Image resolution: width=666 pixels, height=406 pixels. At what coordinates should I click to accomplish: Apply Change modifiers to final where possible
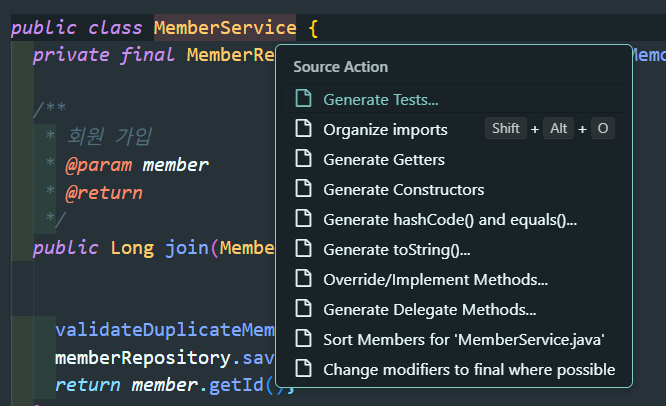pyautogui.click(x=469, y=369)
